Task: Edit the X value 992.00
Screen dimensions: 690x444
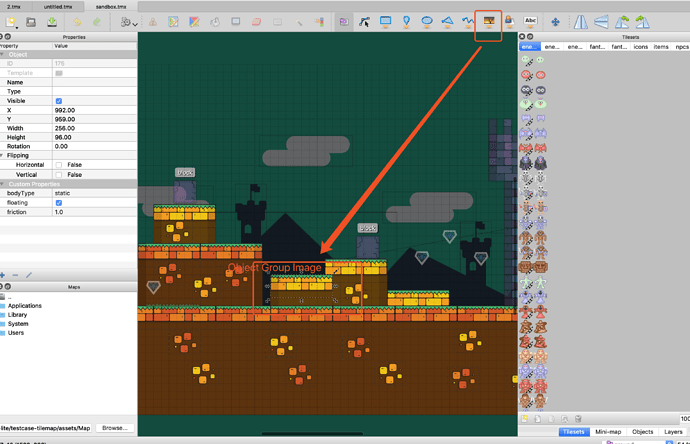Action: (x=95, y=110)
